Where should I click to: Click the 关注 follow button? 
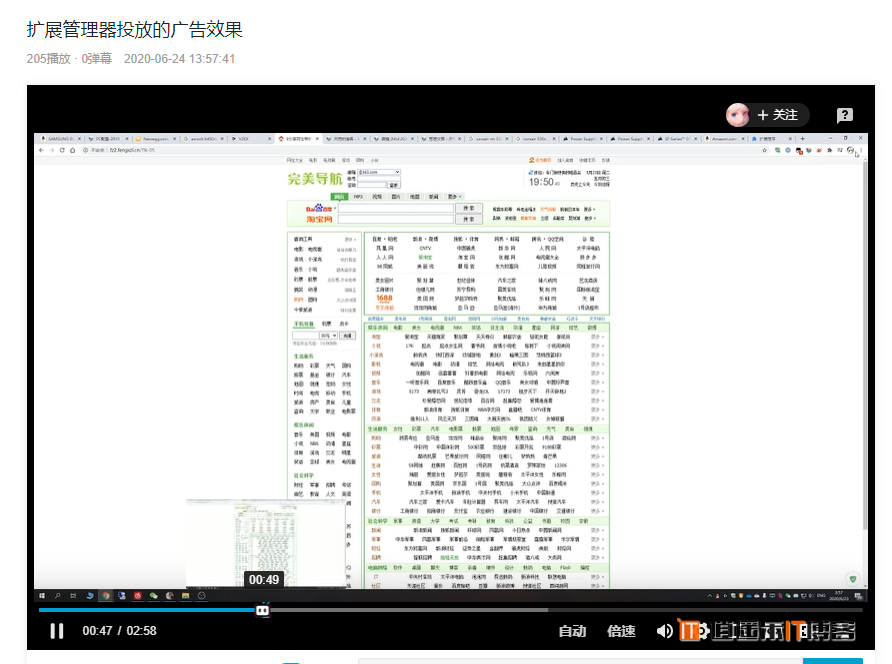coord(778,115)
